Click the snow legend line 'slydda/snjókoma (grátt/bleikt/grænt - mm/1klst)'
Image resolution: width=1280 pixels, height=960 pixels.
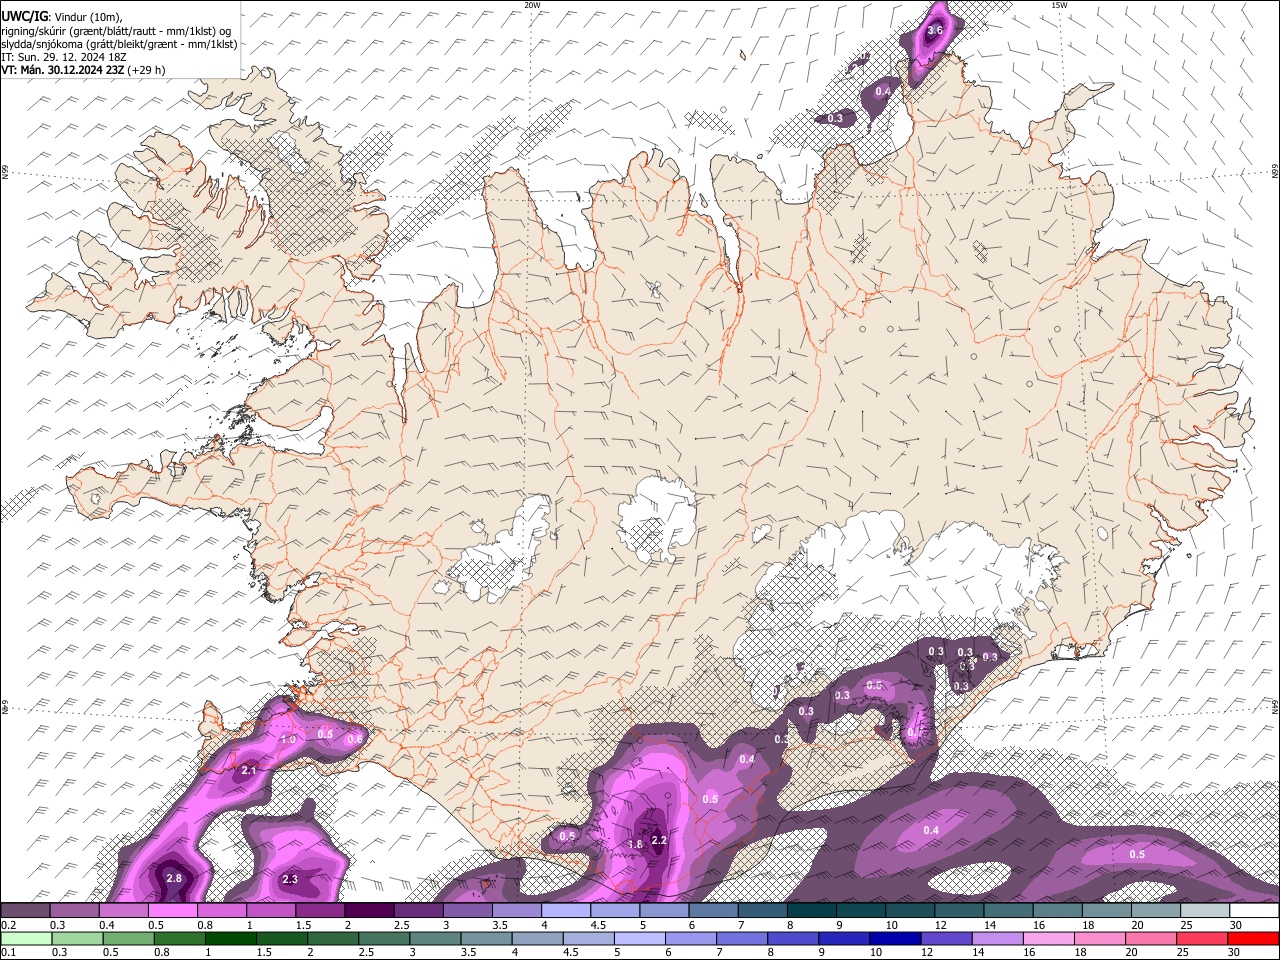119,44
